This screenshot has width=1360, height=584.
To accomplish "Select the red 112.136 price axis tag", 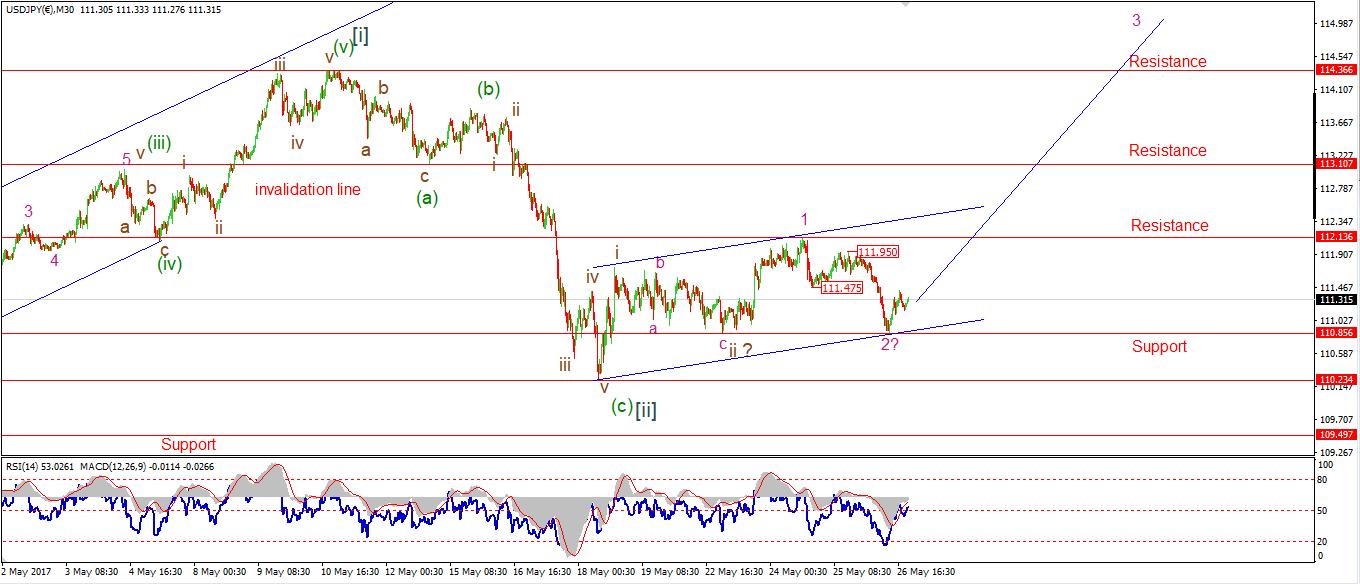I will (x=1336, y=237).
